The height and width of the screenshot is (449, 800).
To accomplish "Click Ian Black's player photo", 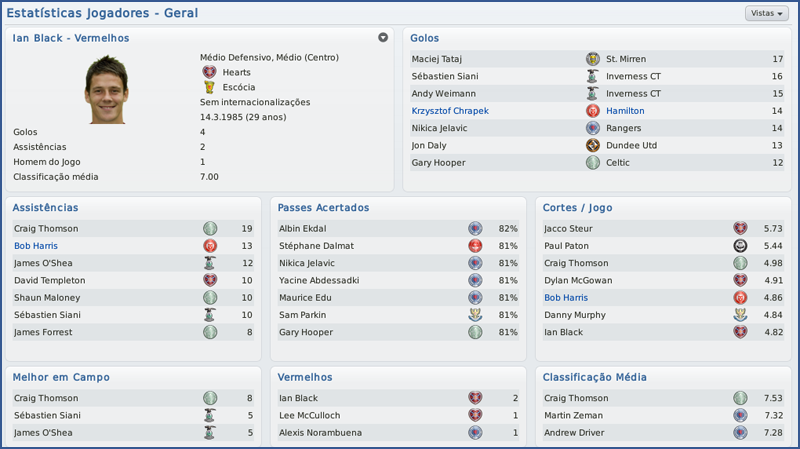I will pos(105,89).
